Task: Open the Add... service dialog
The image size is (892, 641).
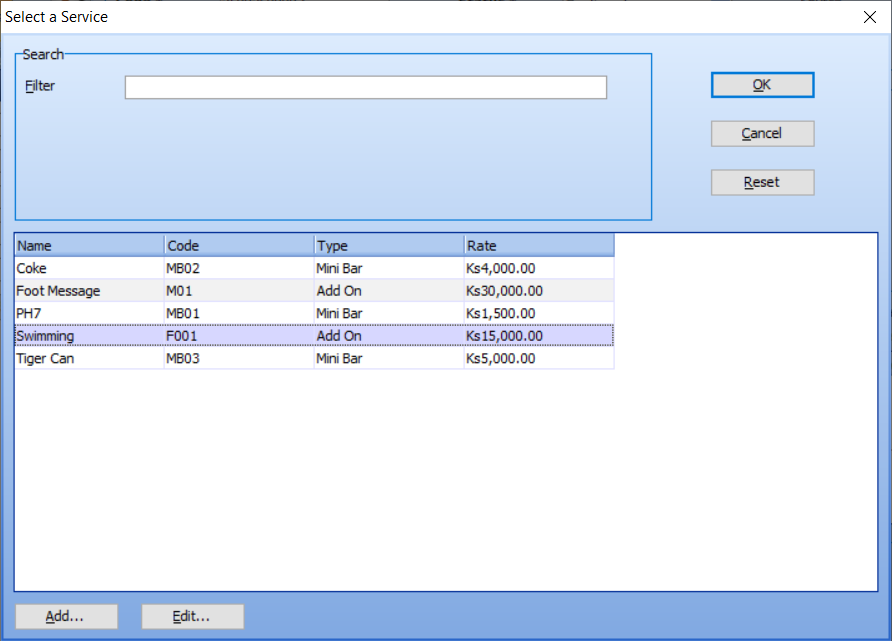Action: click(x=66, y=617)
